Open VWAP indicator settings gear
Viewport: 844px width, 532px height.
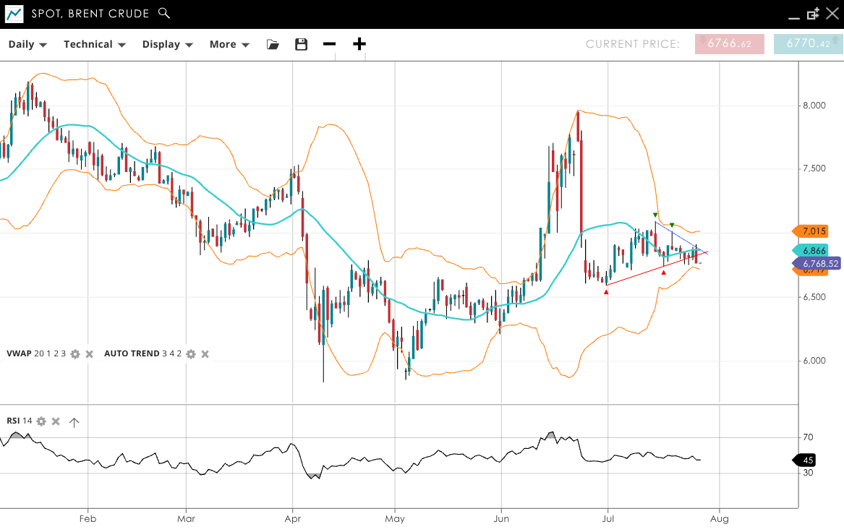coord(75,354)
